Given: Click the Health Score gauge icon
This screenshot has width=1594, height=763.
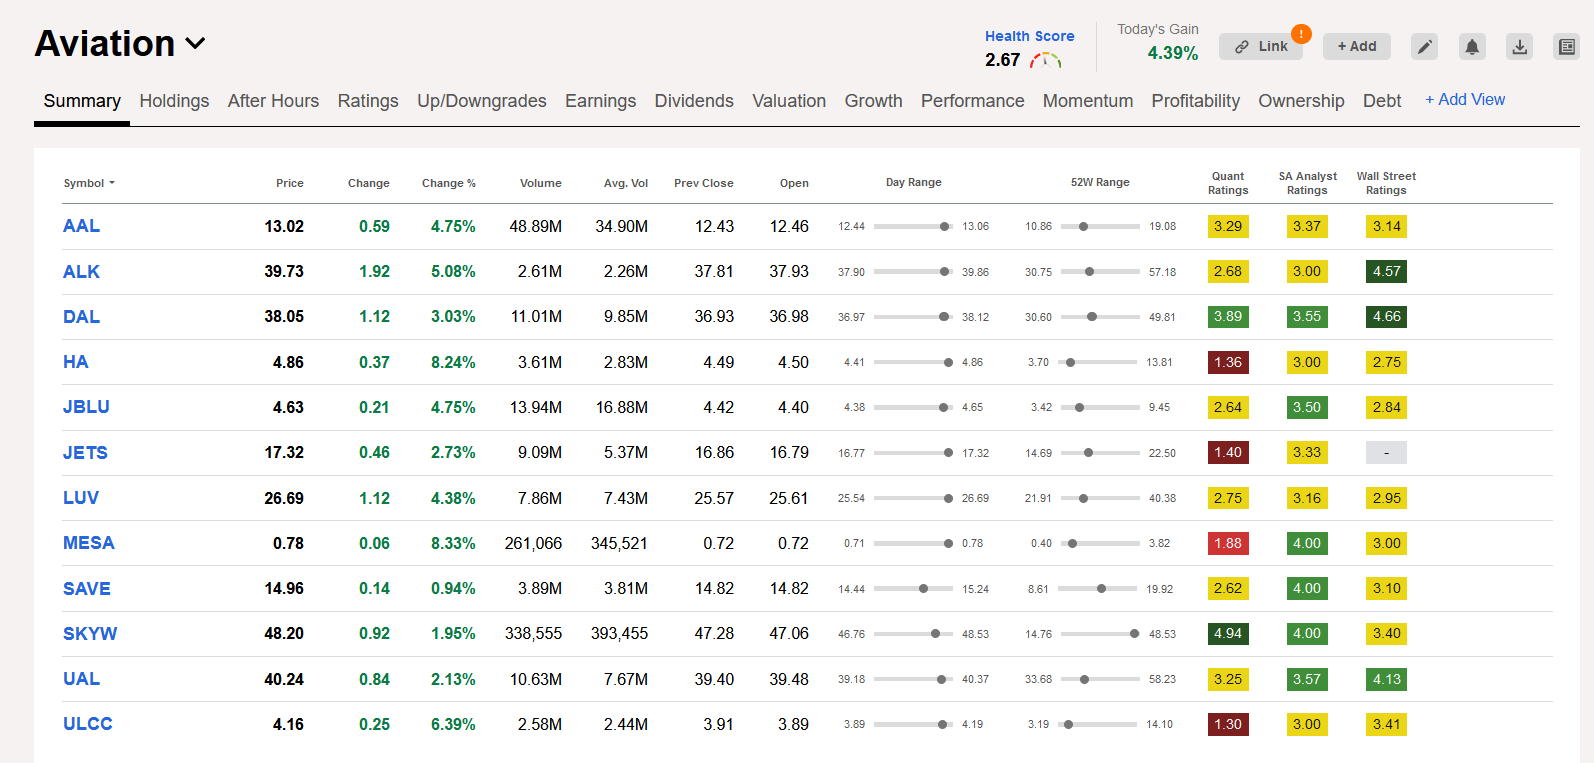Looking at the screenshot, I should pos(1045,60).
